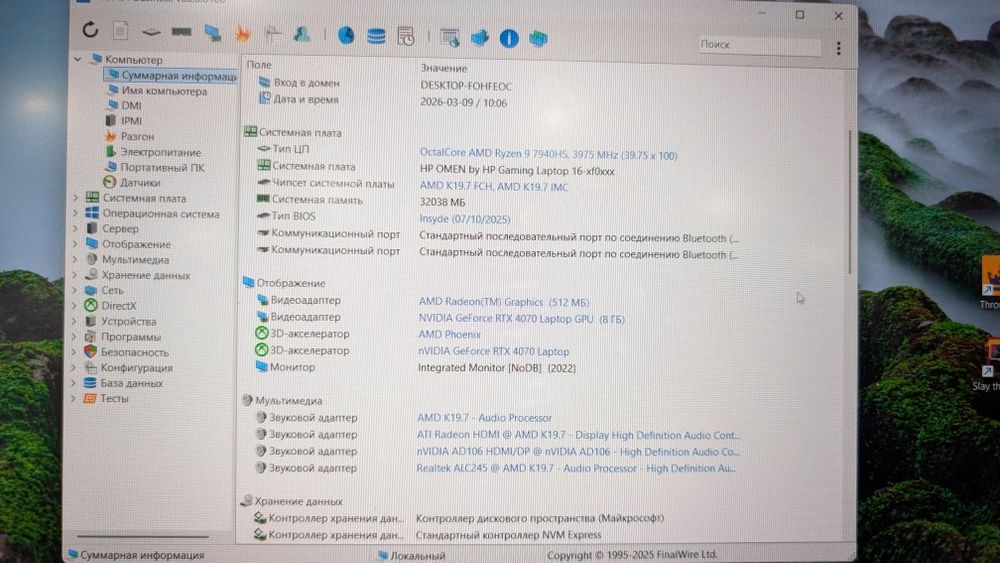Click the horizontal scrollbar under the tree
Viewport: 1000px width, 563px height.
(x=143, y=536)
